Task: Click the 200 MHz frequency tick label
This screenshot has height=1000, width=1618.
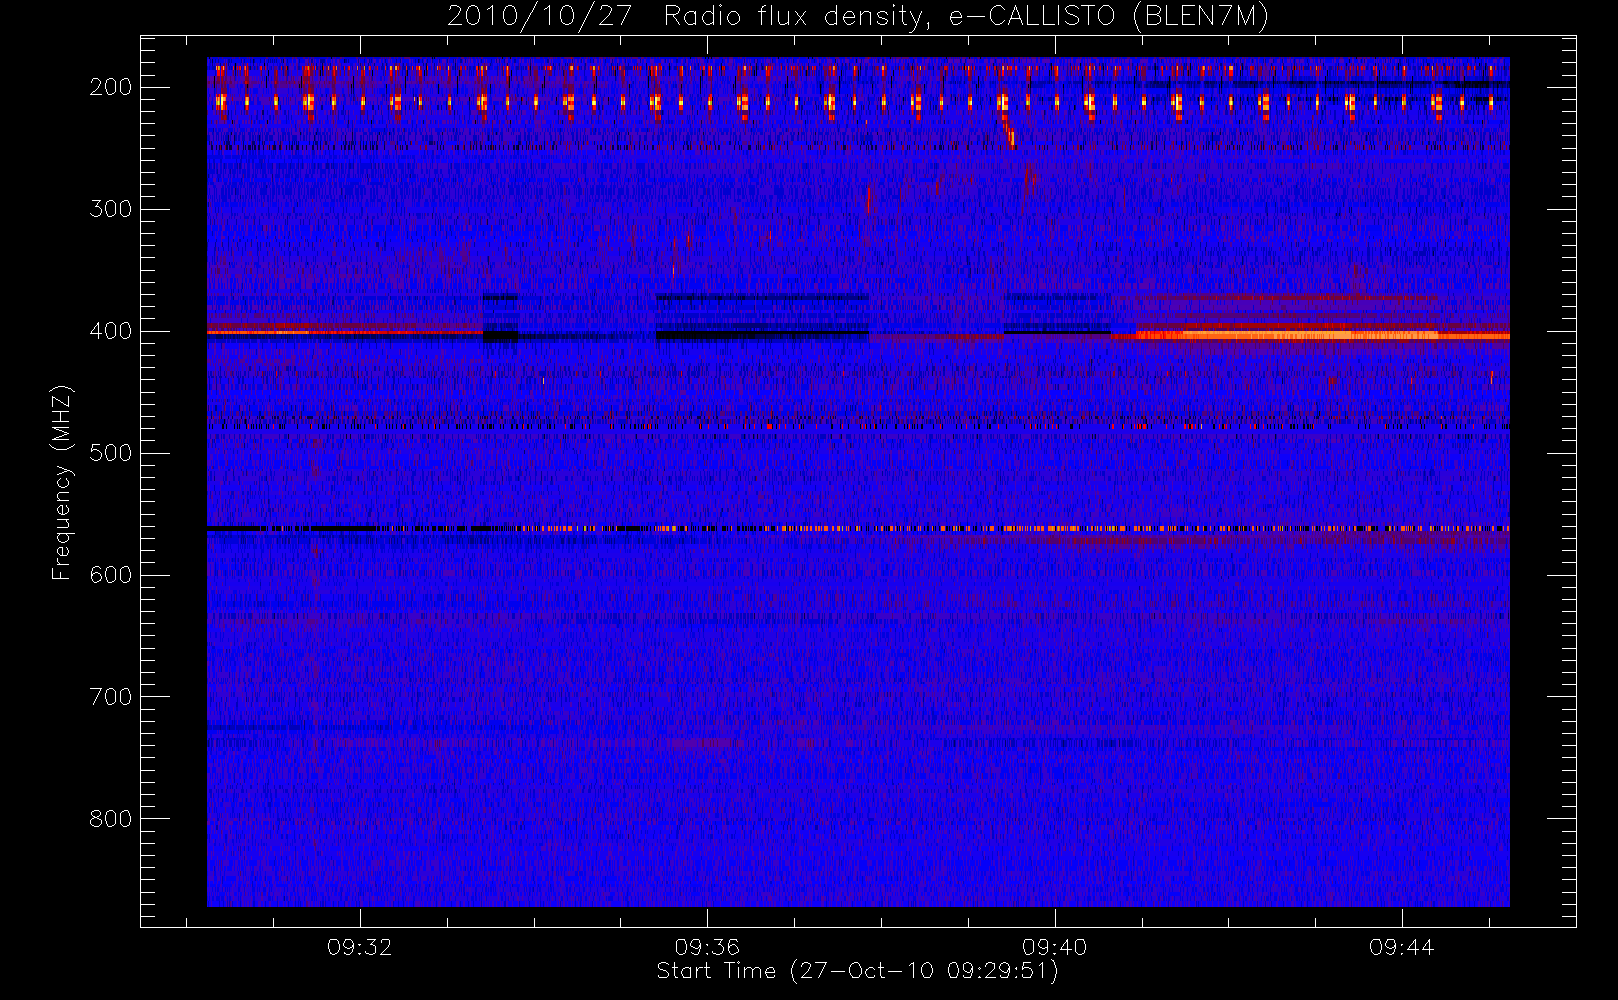Action: click(111, 87)
